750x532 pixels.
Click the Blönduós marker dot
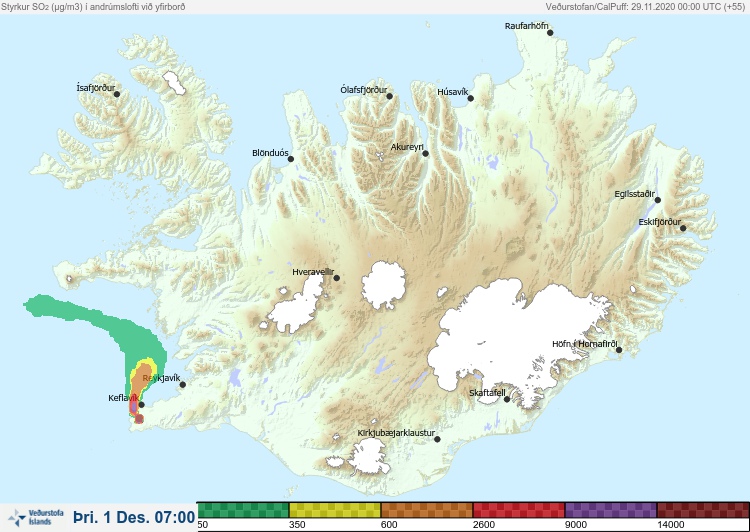point(291,159)
